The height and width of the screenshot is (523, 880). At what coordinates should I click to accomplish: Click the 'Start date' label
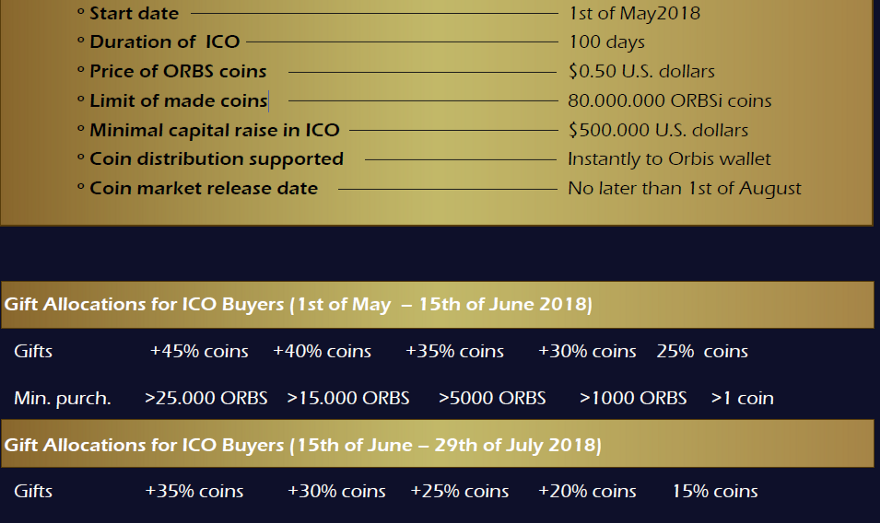(x=134, y=14)
